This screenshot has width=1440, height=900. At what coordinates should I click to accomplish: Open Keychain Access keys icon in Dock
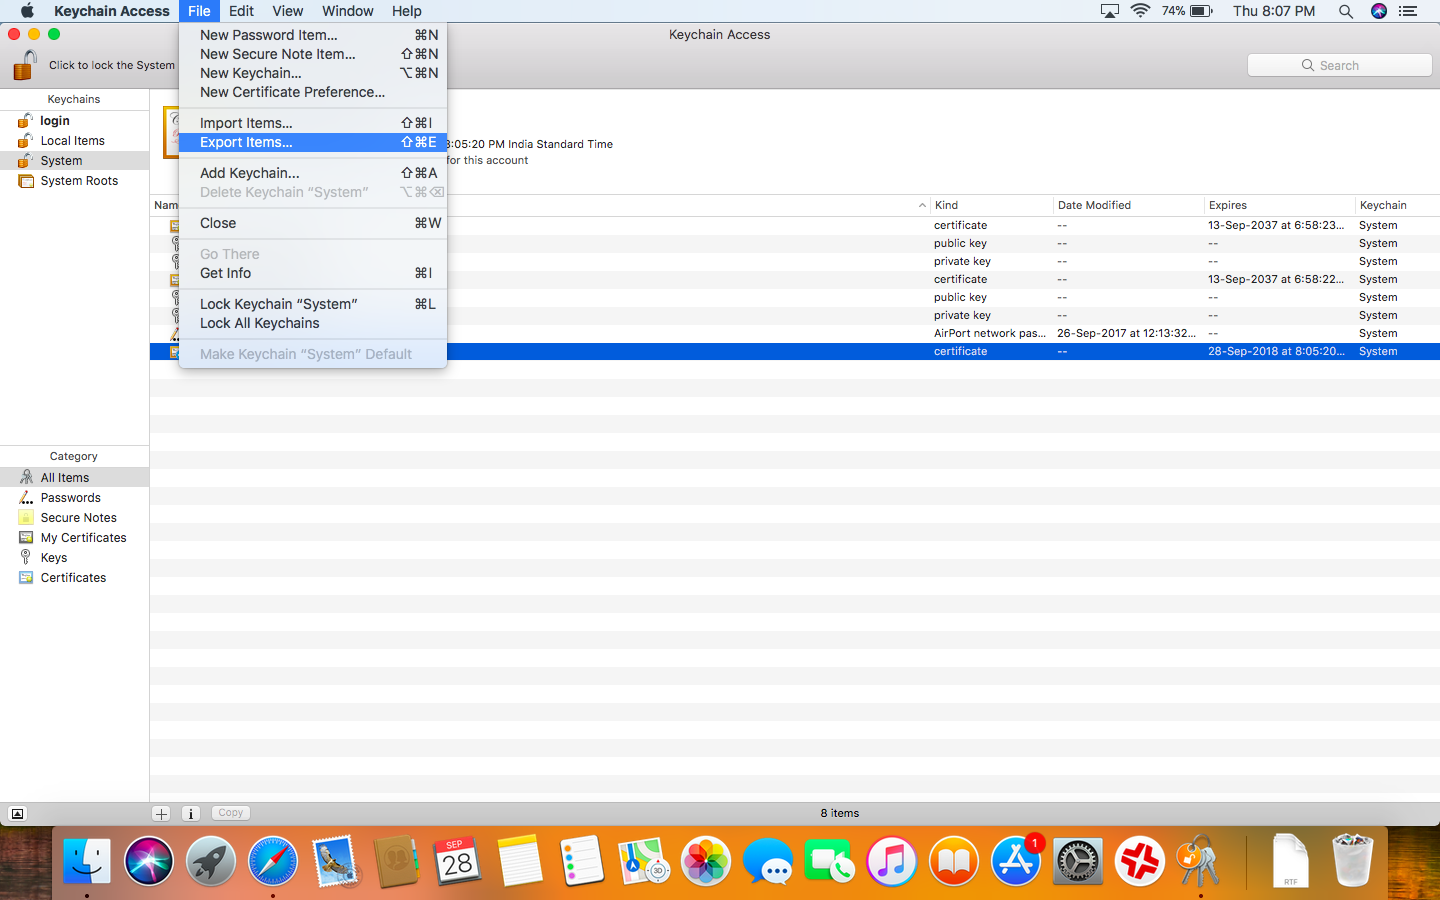click(1200, 861)
